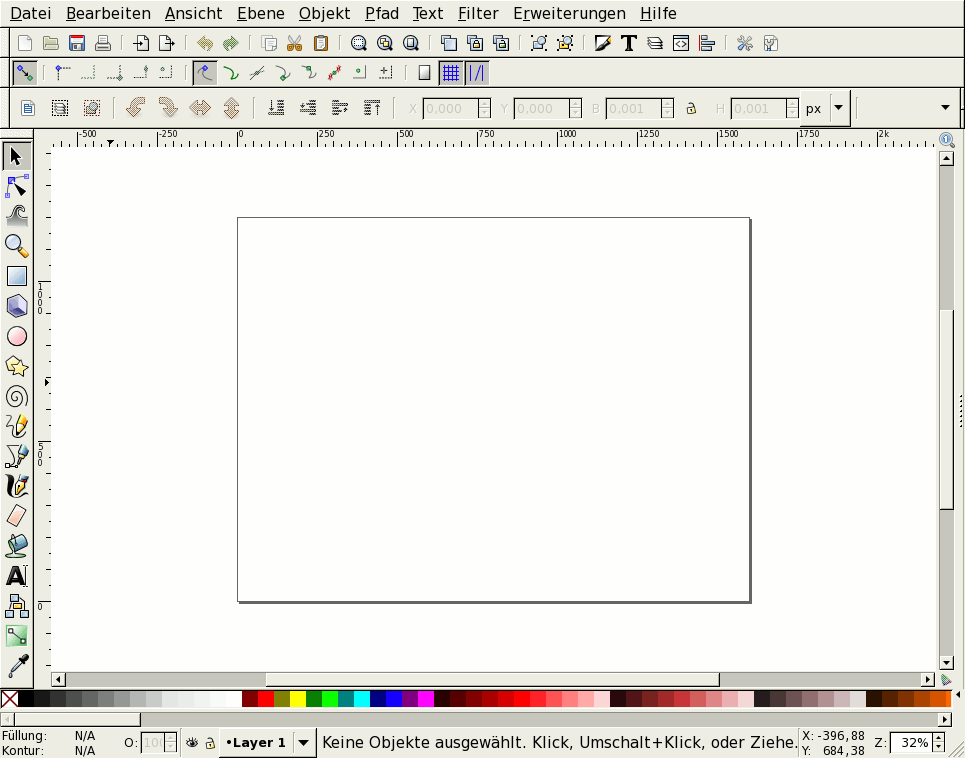Click the Save document icon
This screenshot has height=758, width=965.
click(76, 43)
